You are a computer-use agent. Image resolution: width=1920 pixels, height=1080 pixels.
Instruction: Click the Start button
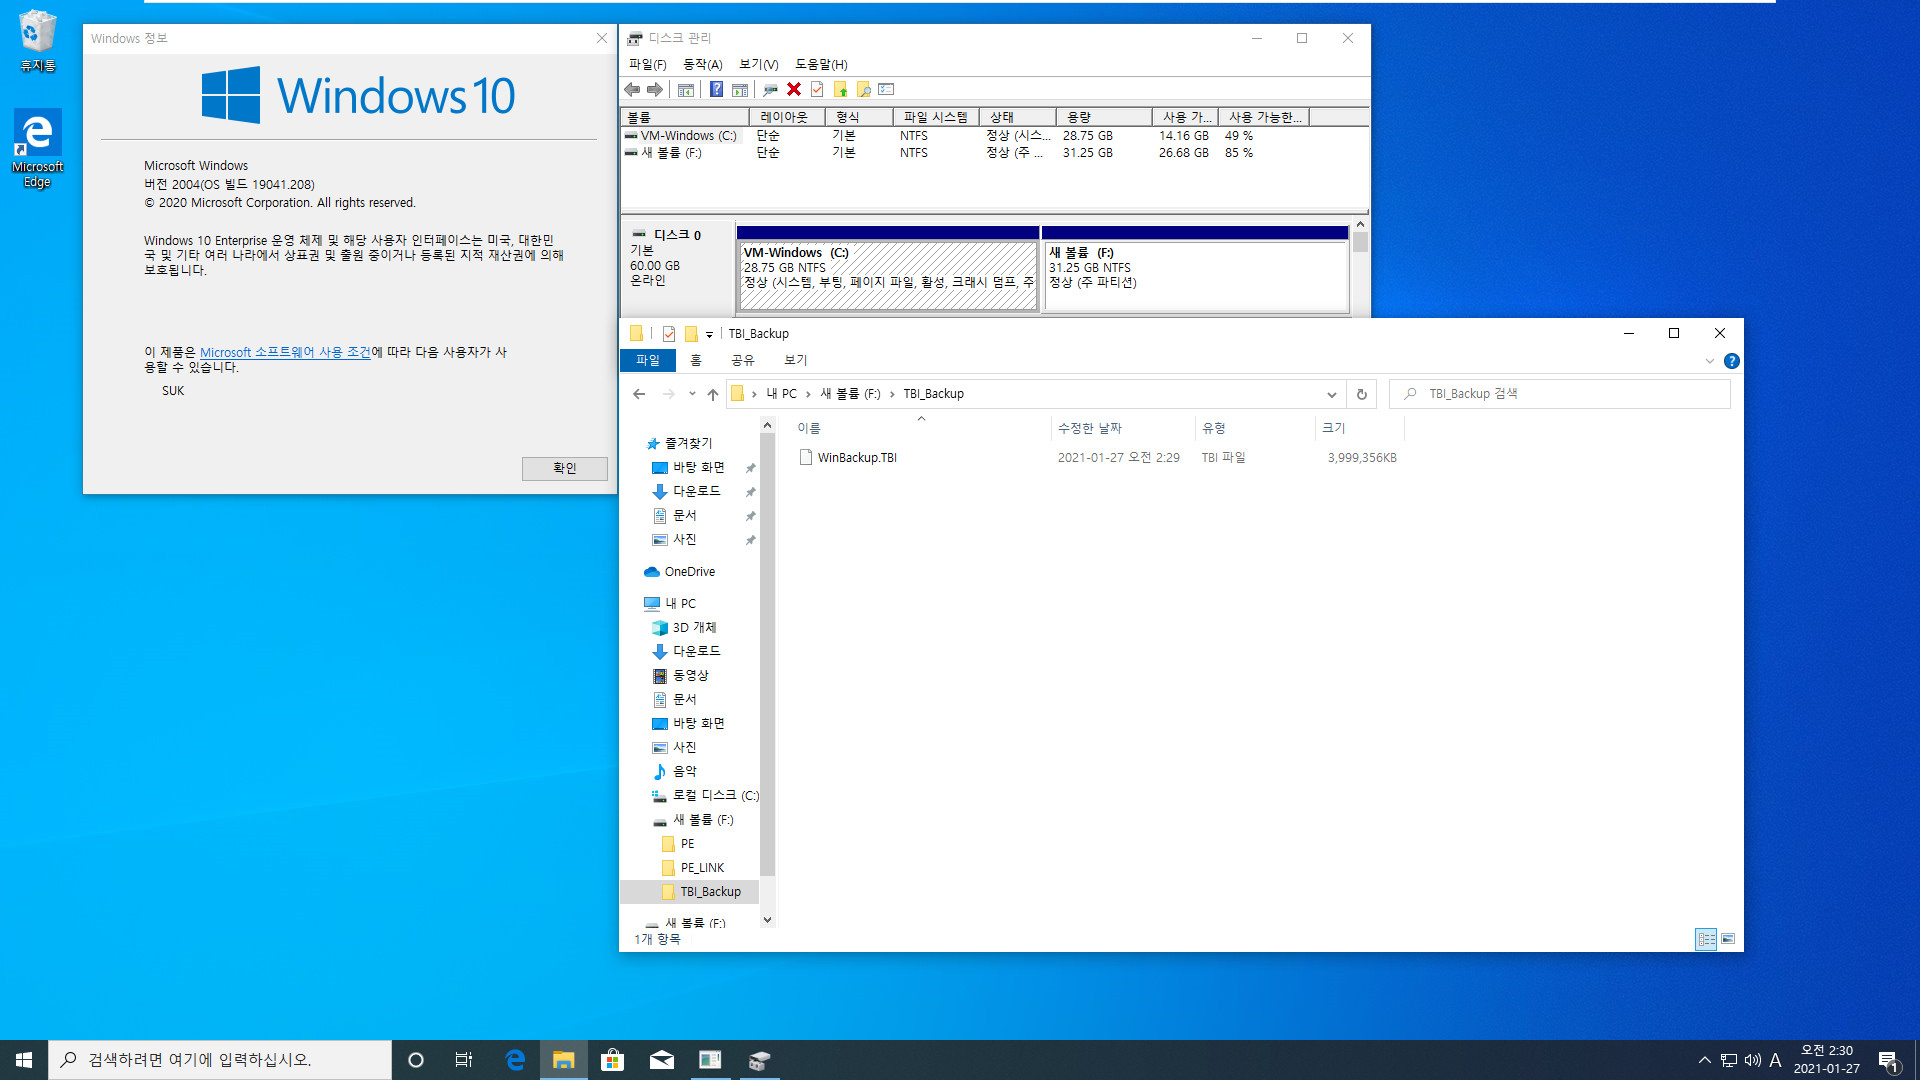24,1060
